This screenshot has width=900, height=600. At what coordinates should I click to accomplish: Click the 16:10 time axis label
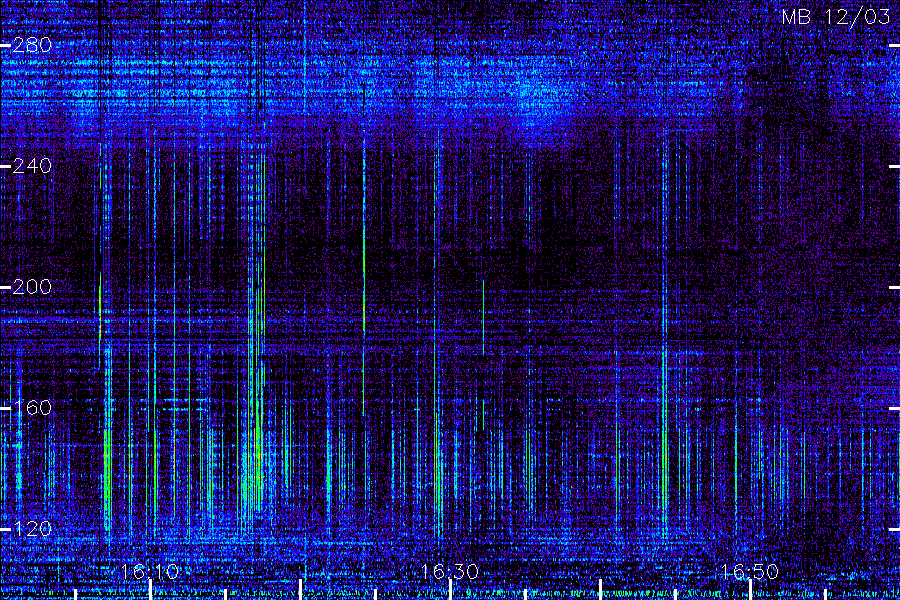(x=150, y=571)
